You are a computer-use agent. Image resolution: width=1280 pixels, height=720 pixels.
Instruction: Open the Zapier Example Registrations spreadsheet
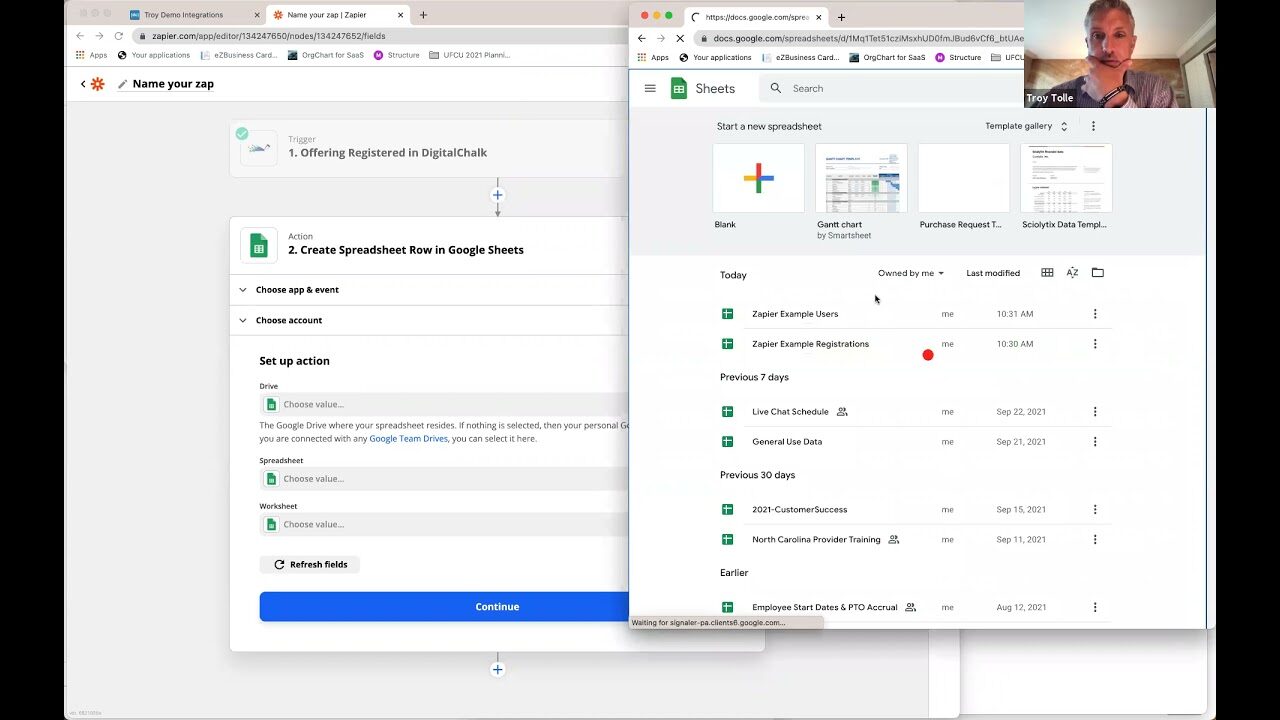pyautogui.click(x=810, y=344)
